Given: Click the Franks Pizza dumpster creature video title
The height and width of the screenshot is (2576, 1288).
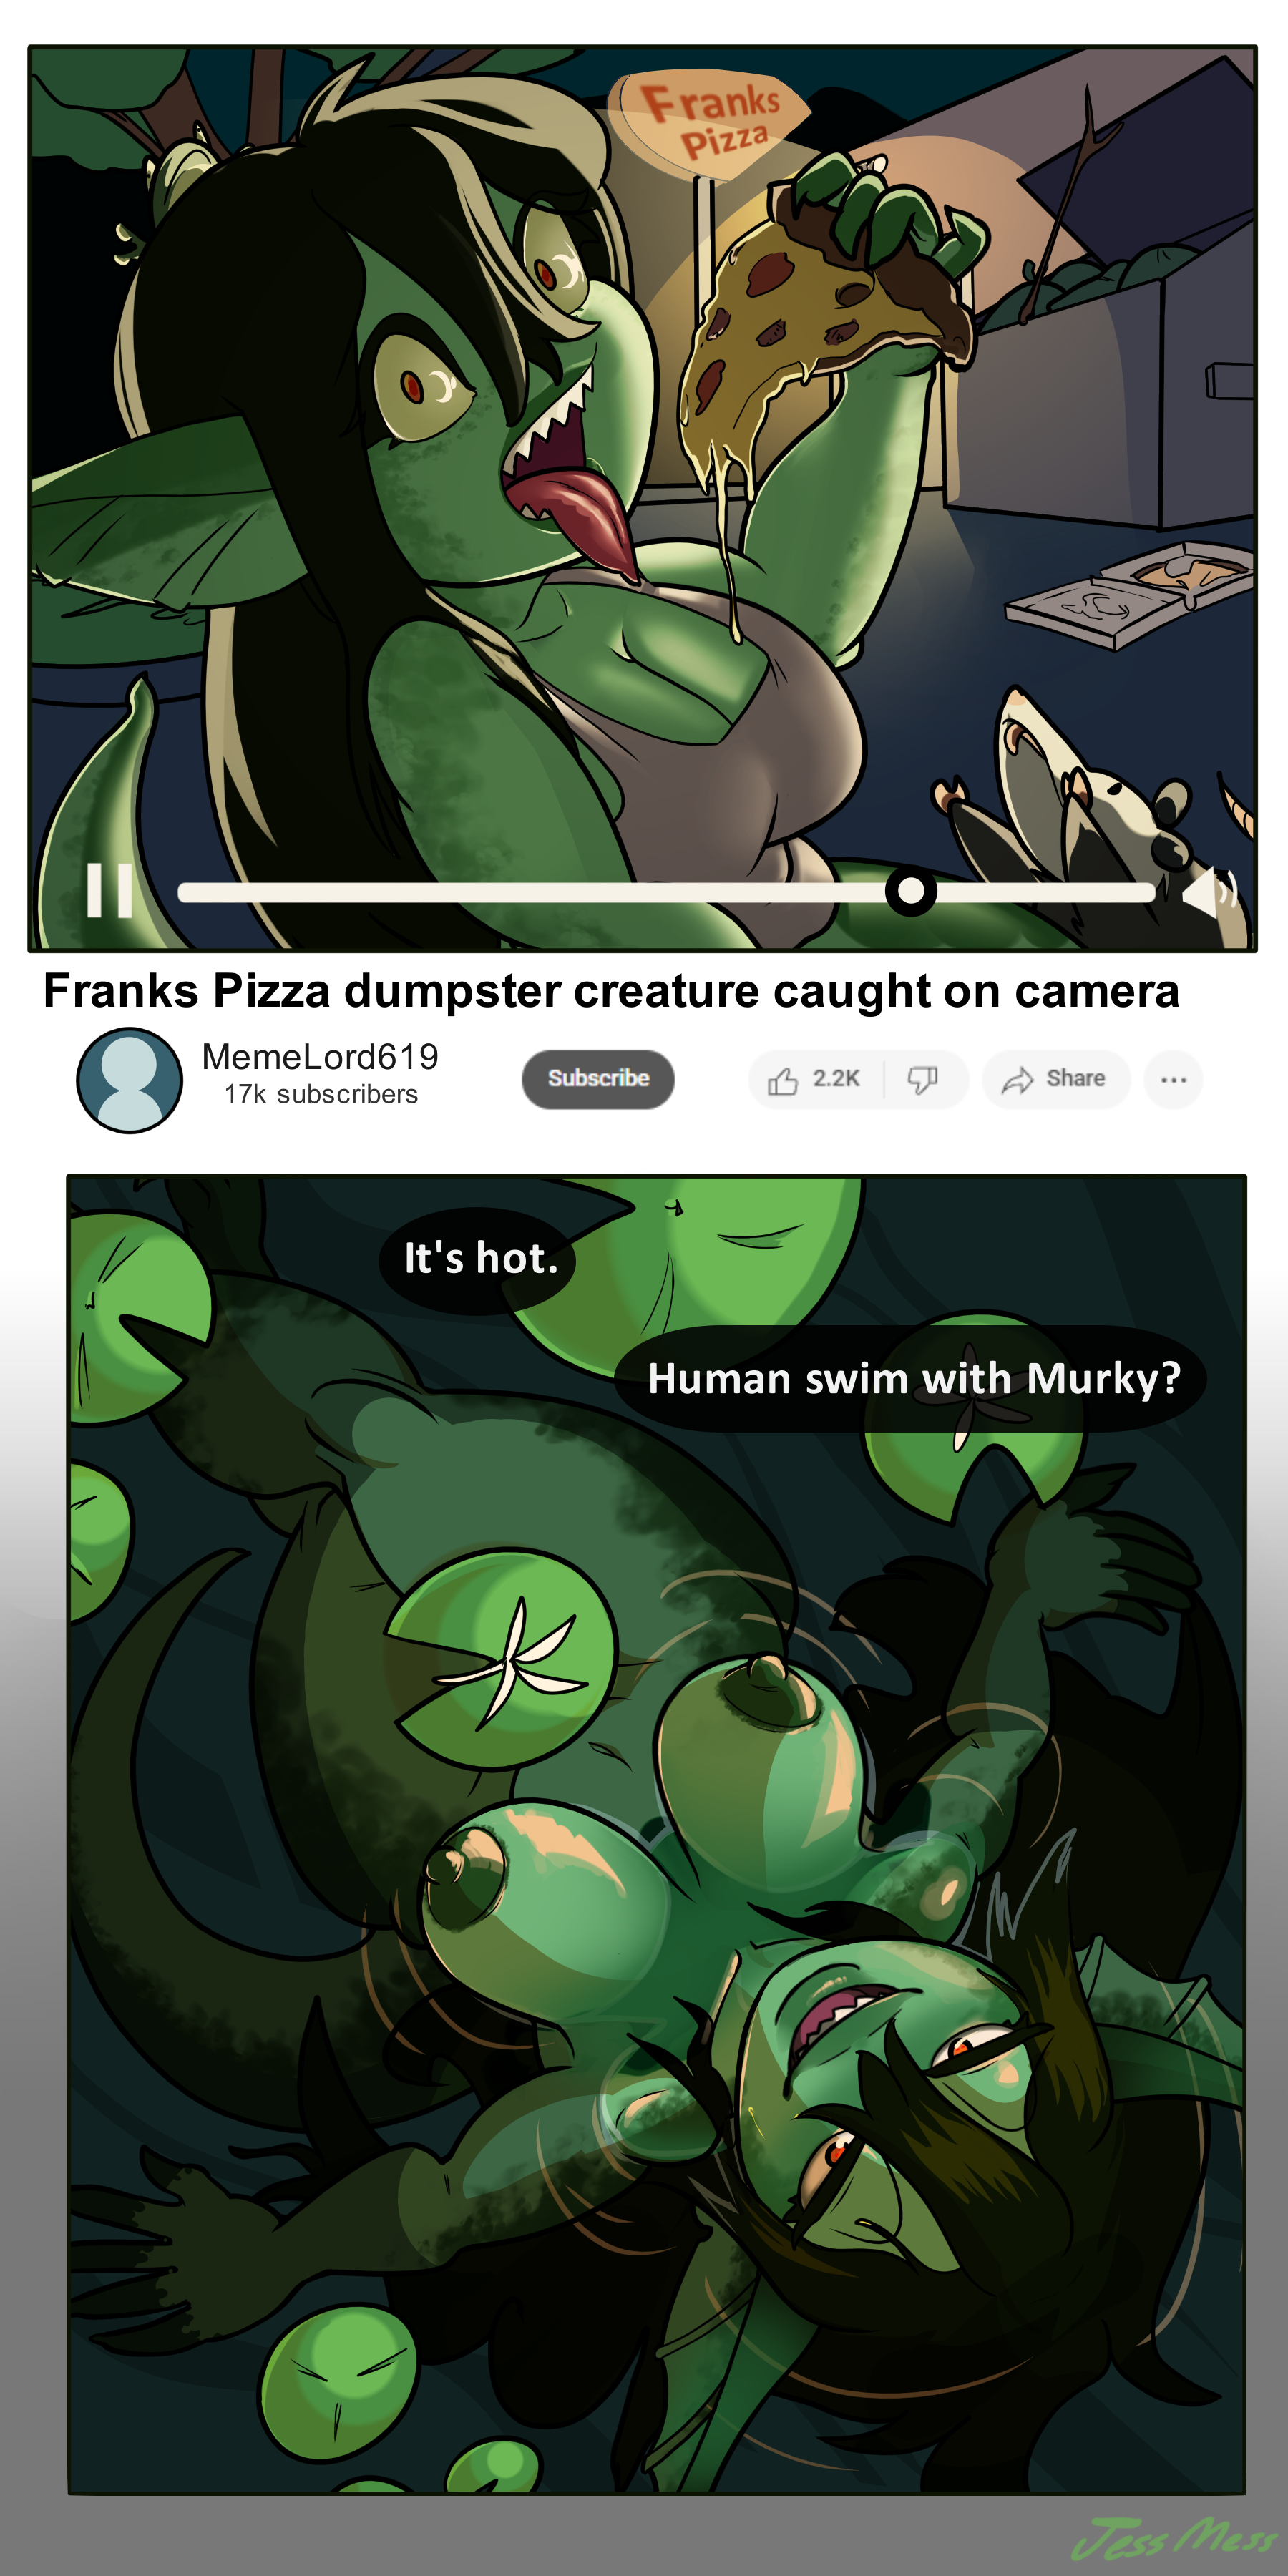Looking at the screenshot, I should [611, 991].
